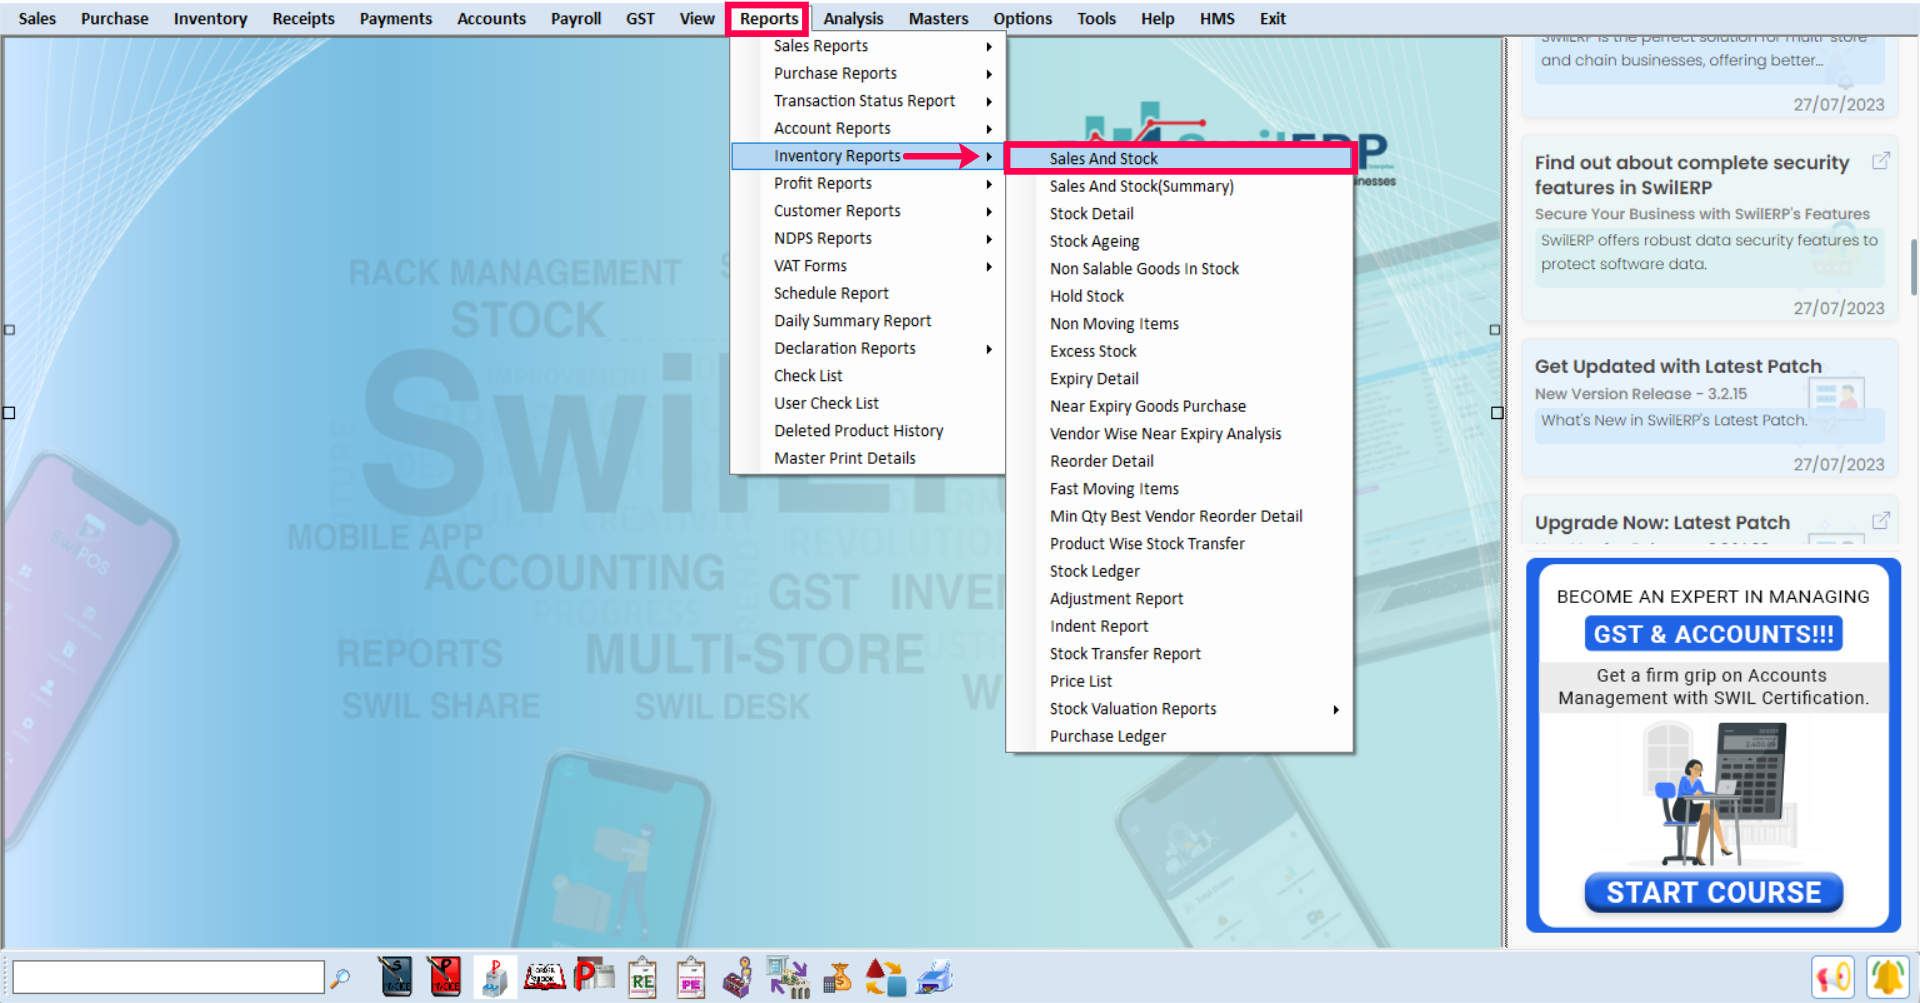
Task: Open Daily Summary Report
Action: pyautogui.click(x=868, y=321)
